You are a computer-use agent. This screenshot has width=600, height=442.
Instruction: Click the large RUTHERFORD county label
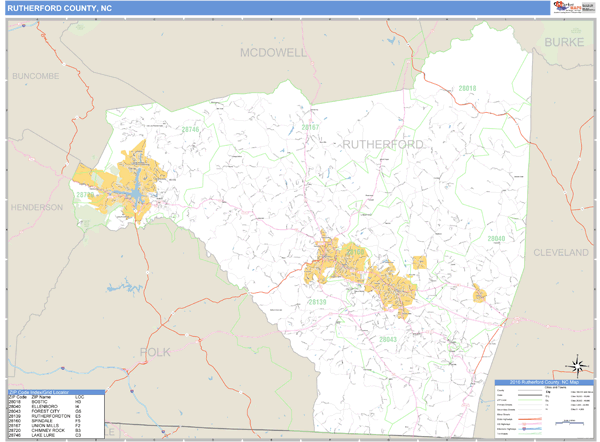383,144
